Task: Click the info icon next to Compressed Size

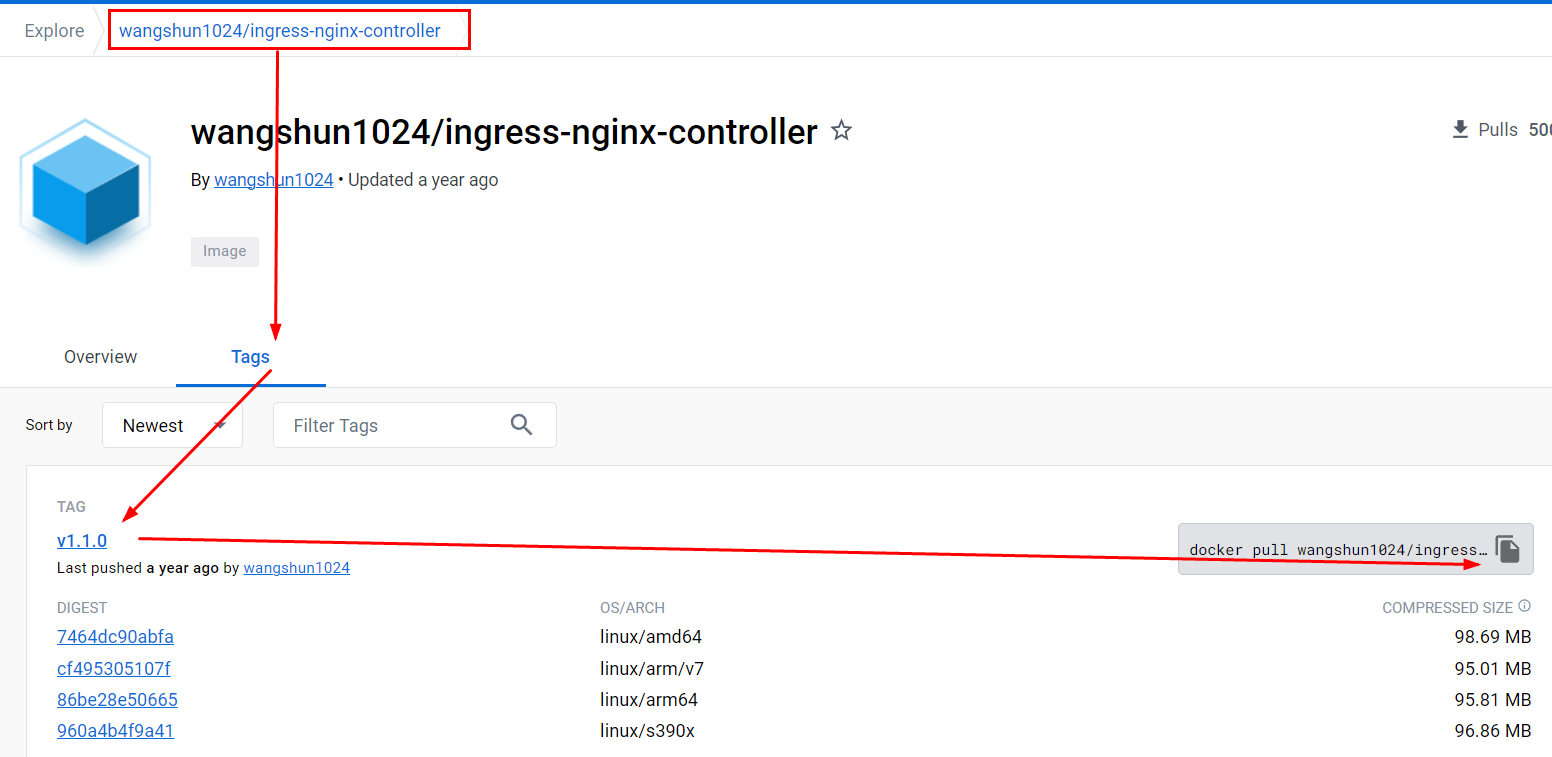Action: (x=1524, y=604)
